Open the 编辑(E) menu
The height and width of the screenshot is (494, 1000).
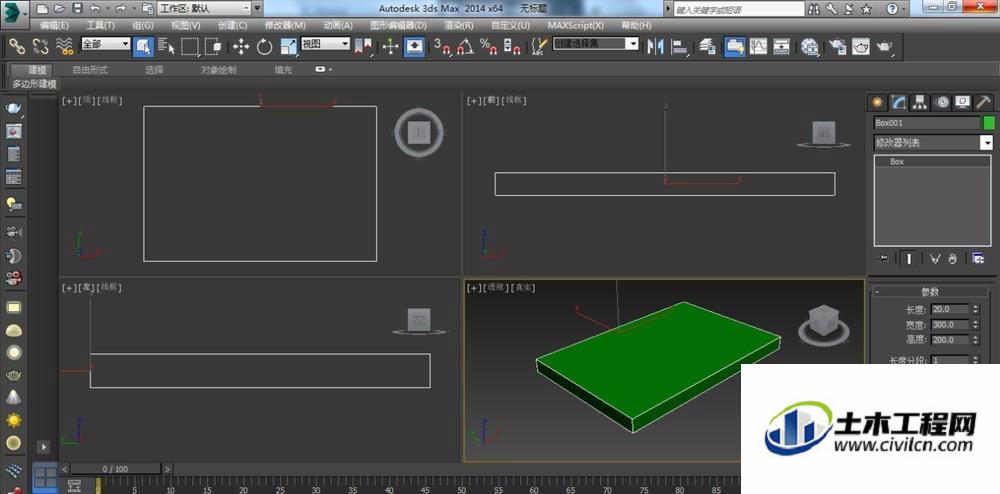(x=54, y=25)
